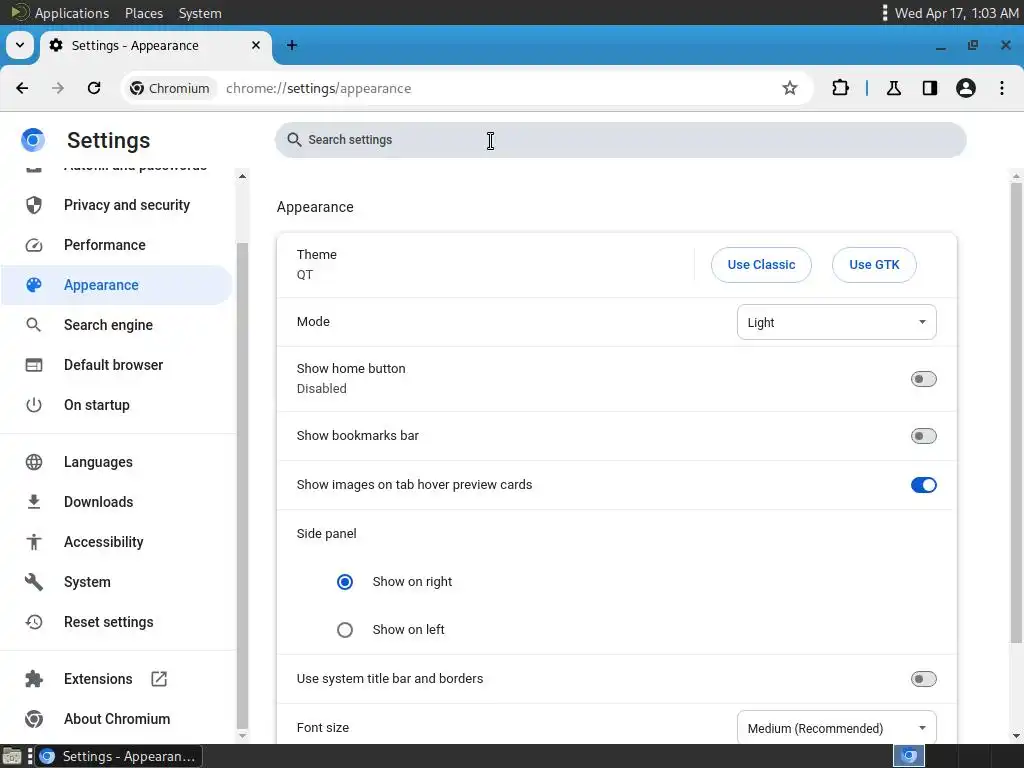Open the System menu in top panel
This screenshot has width=1024, height=768.
(200, 12)
